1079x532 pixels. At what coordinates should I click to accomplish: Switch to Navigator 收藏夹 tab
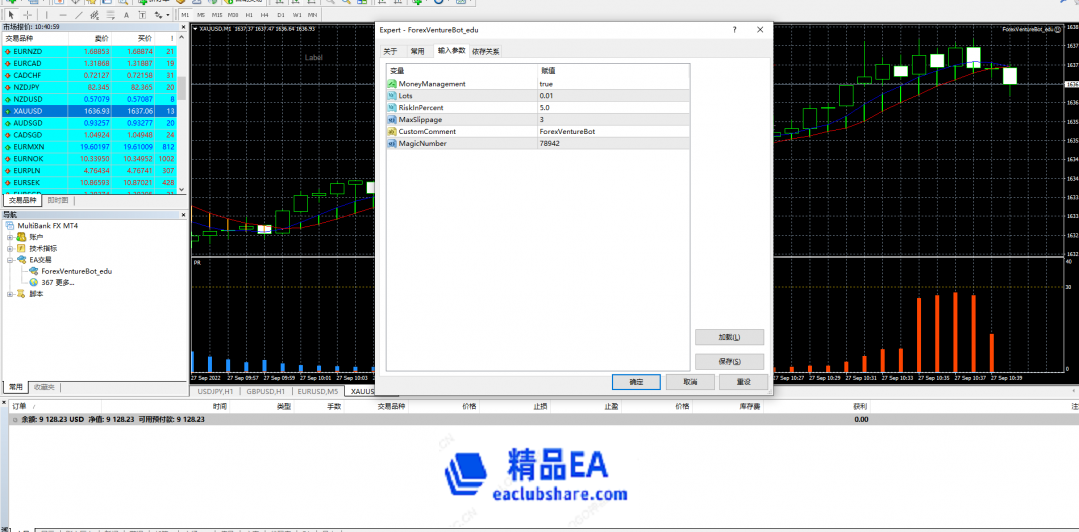click(x=45, y=387)
